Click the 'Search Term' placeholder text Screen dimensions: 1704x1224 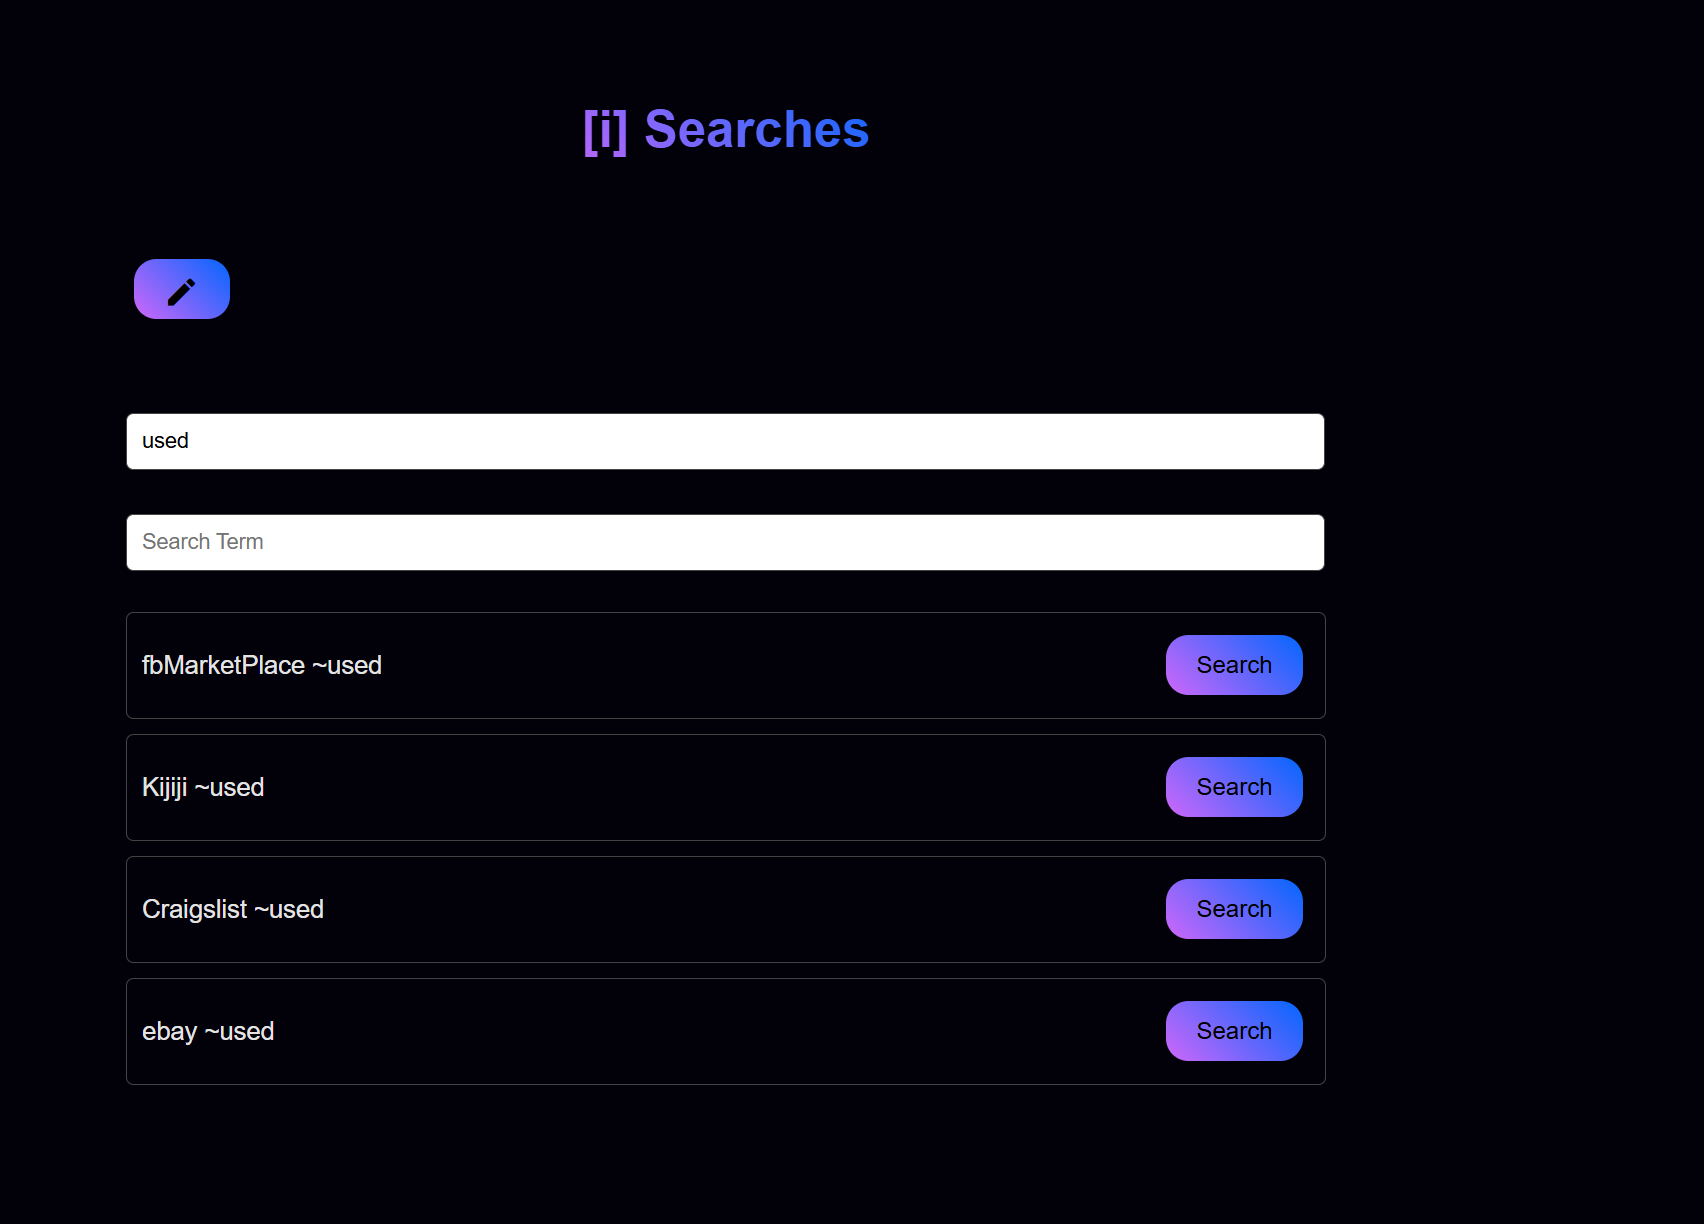[x=203, y=542]
